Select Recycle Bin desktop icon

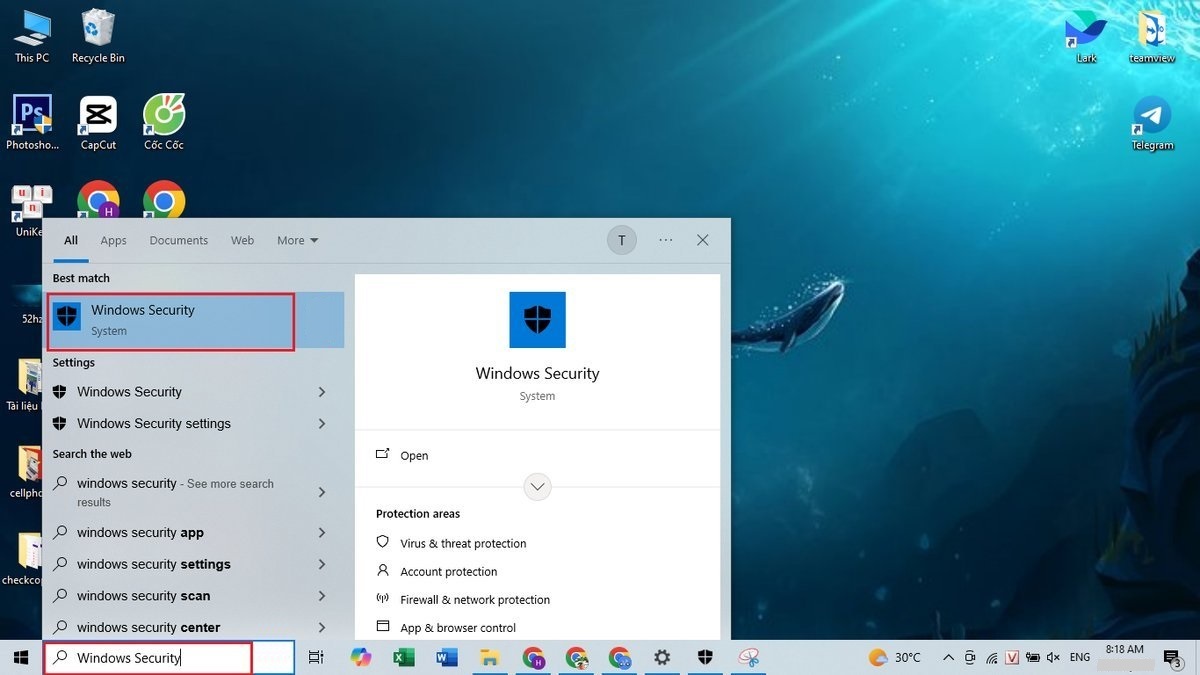pyautogui.click(x=98, y=37)
